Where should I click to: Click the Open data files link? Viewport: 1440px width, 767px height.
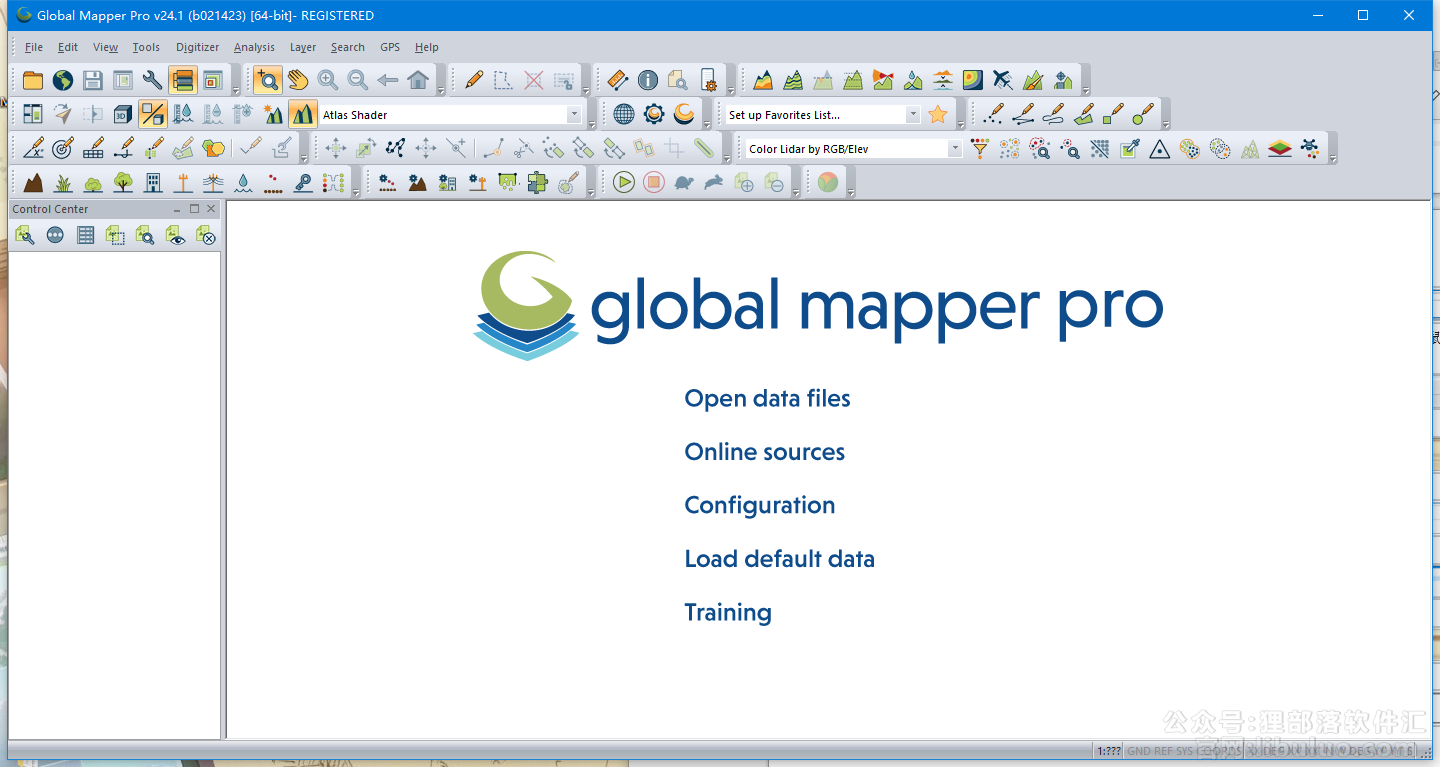(767, 399)
